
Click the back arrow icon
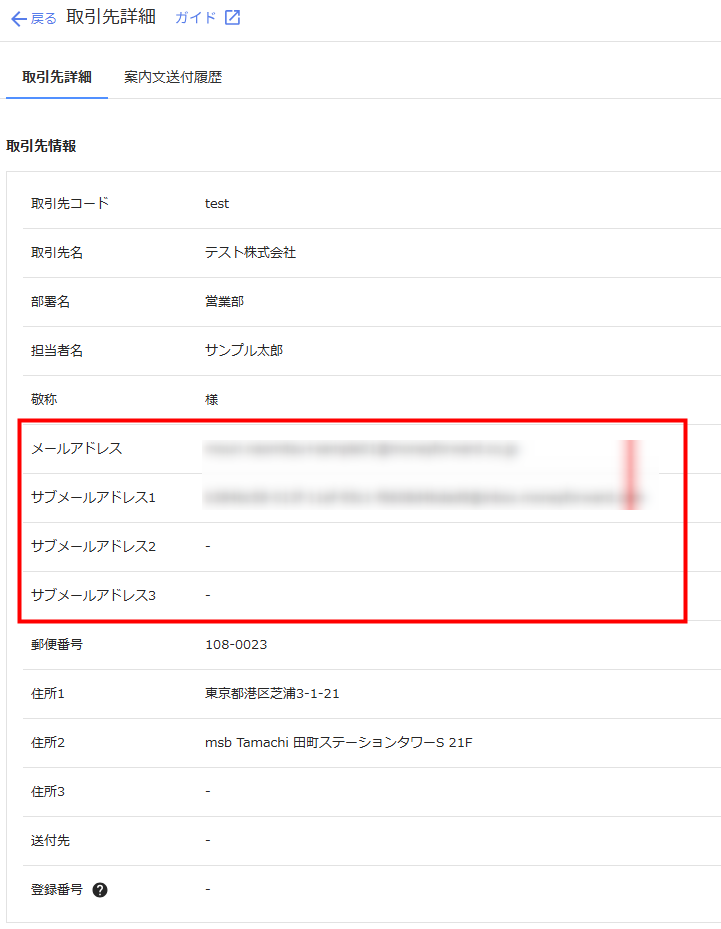(18, 19)
